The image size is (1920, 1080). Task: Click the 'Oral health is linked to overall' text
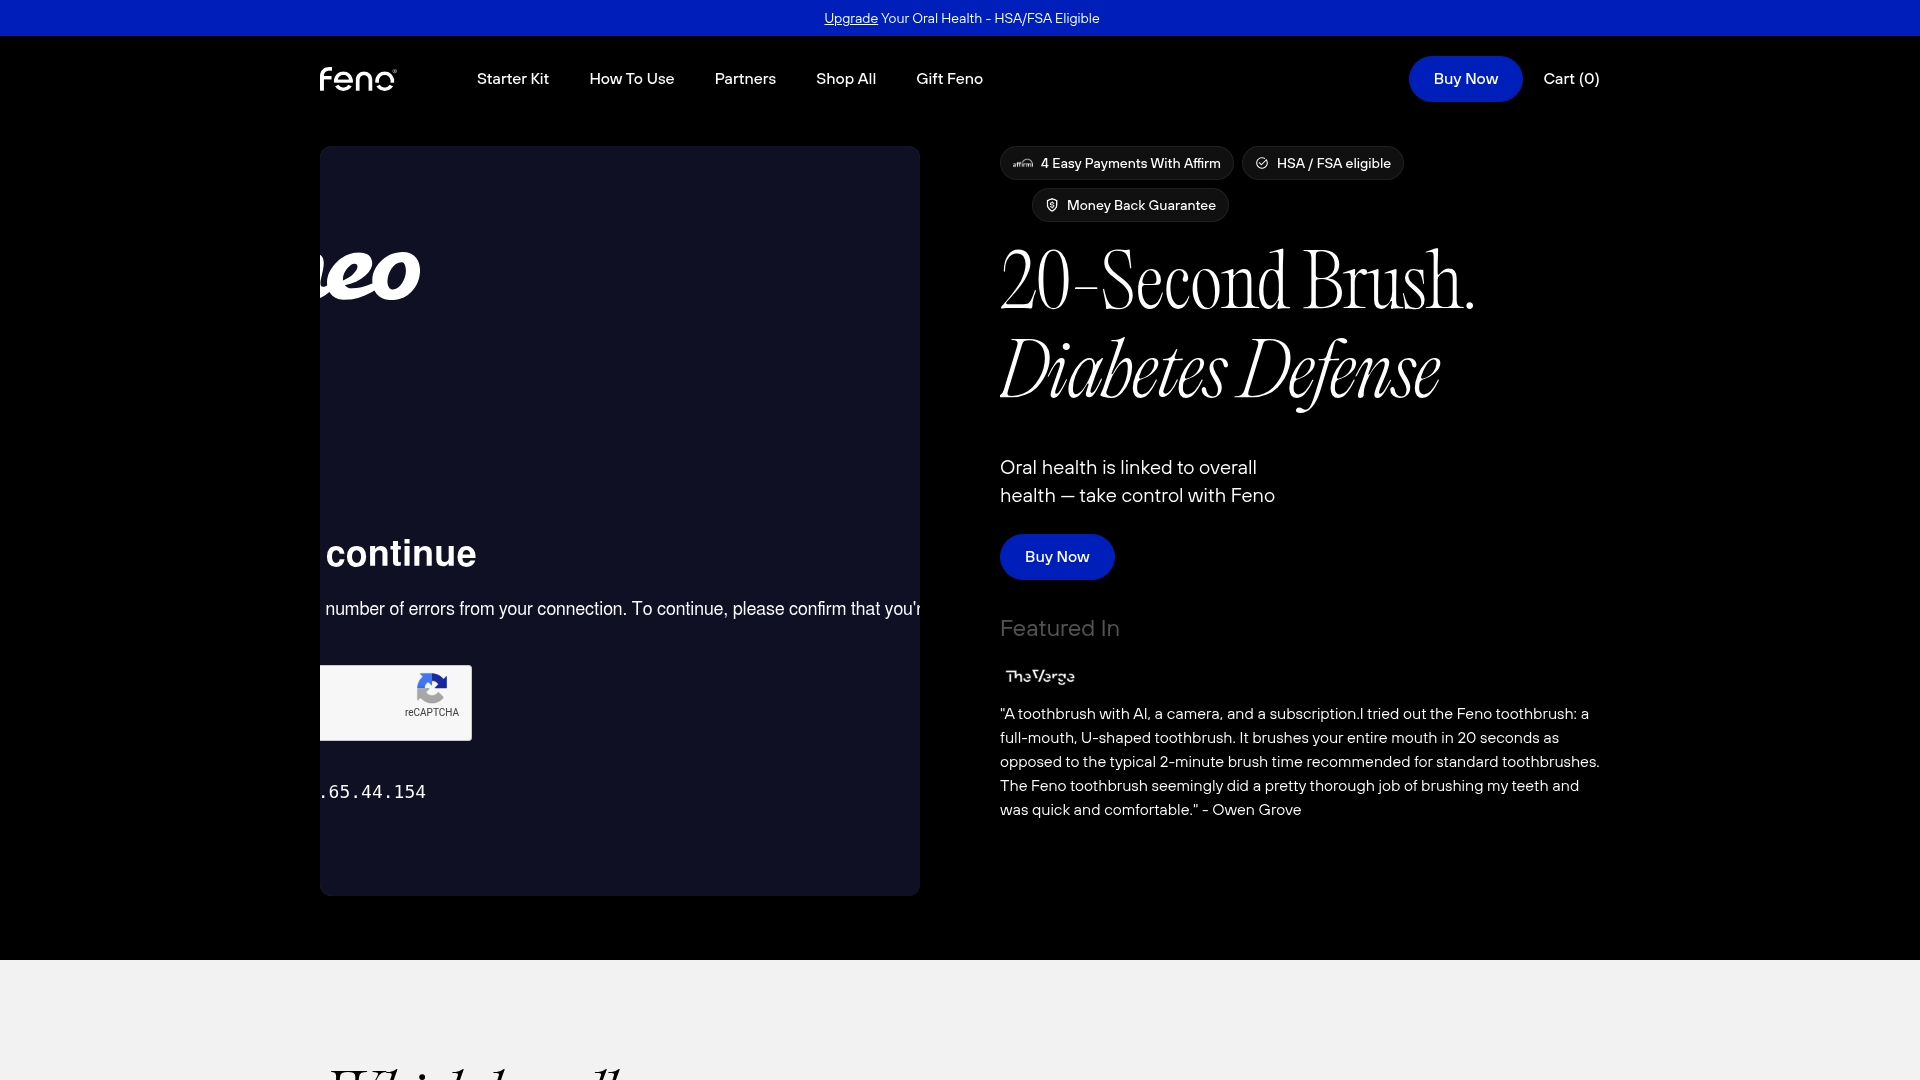tap(1128, 468)
